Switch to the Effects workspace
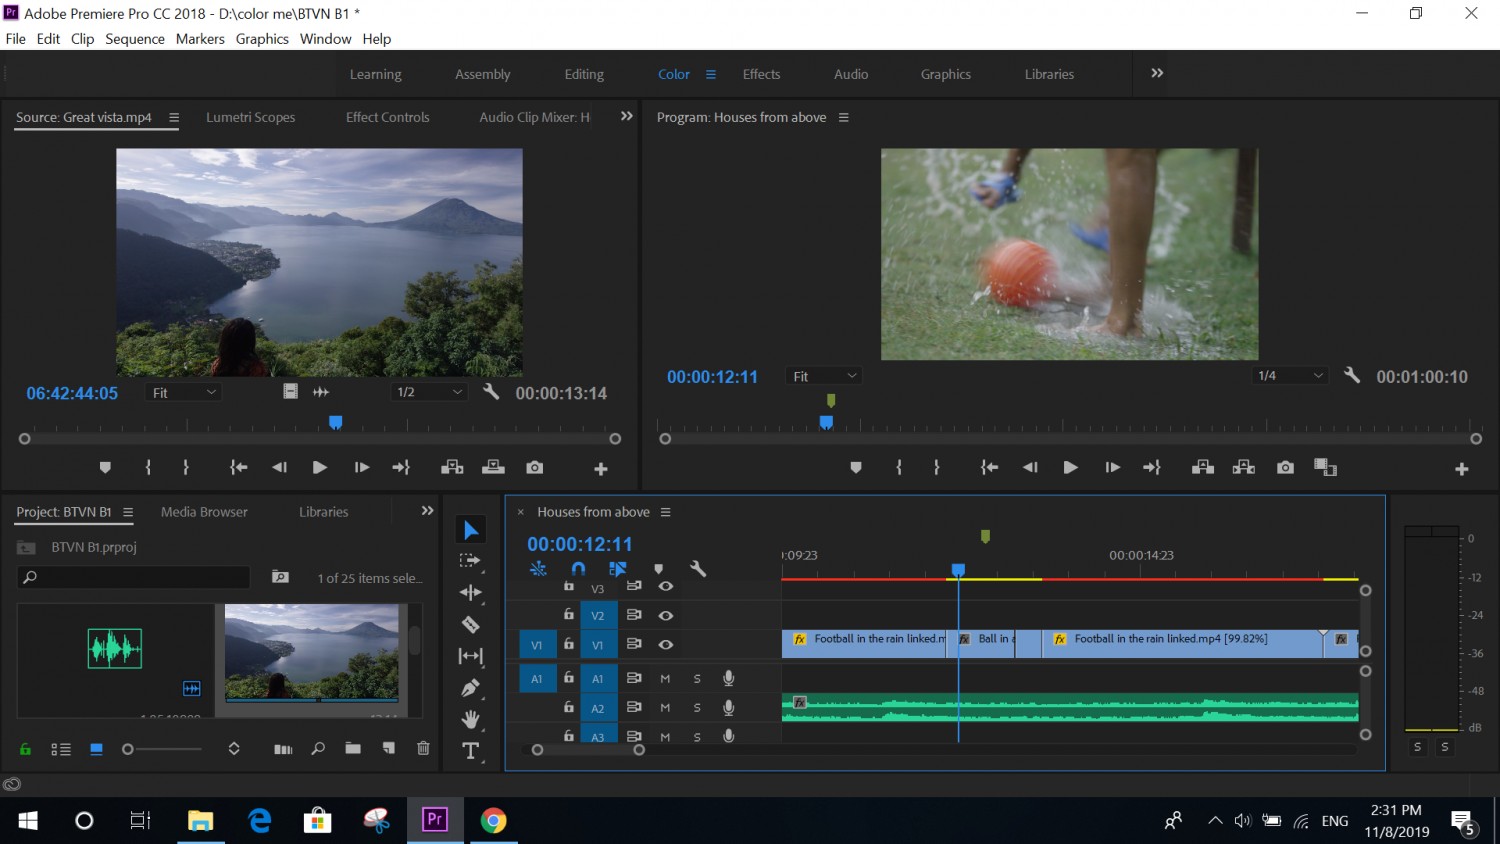 tap(761, 74)
